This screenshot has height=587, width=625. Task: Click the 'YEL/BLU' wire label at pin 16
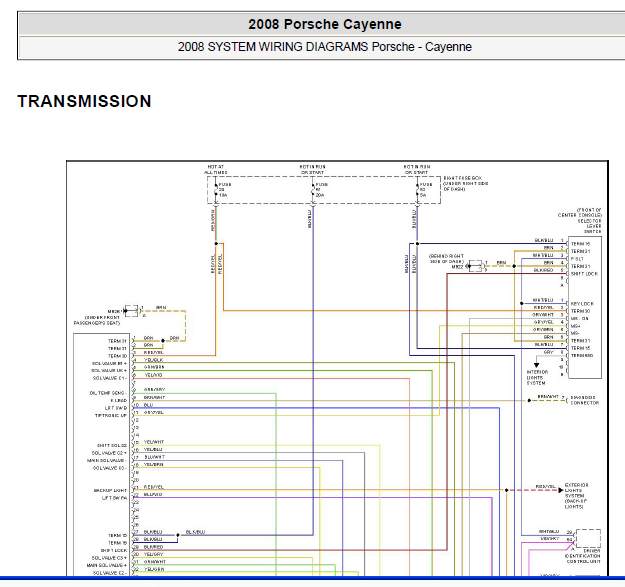tap(153, 449)
